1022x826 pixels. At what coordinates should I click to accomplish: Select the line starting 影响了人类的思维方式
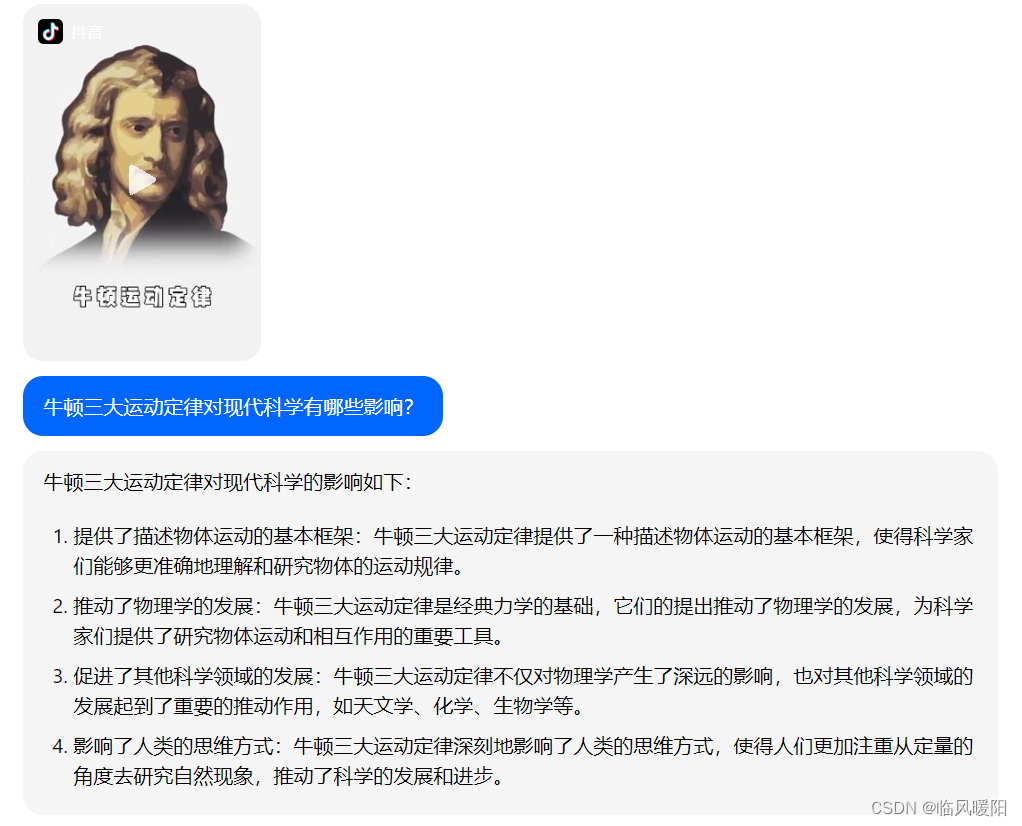[523, 746]
